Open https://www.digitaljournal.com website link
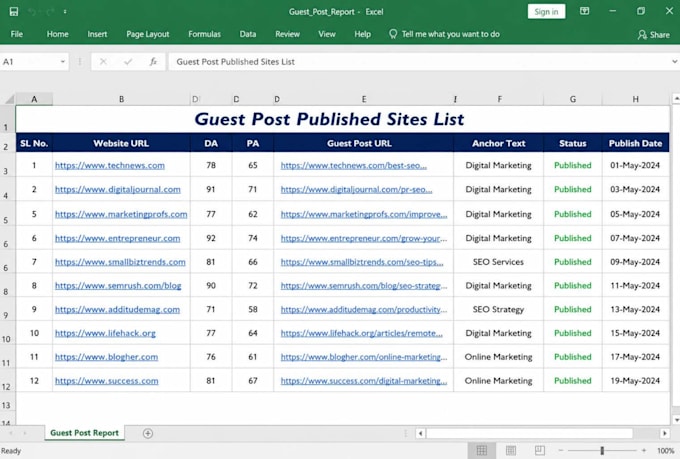This screenshot has width=680, height=459. click(x=118, y=189)
